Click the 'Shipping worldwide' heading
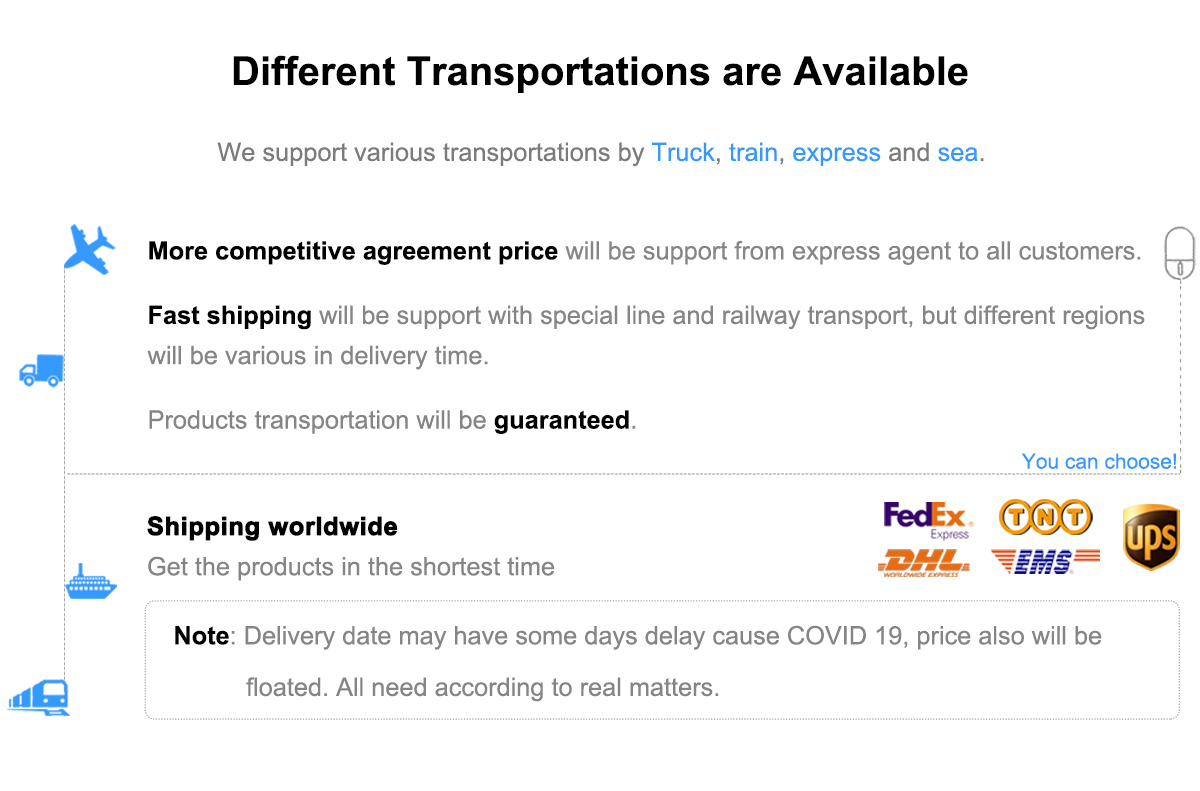The image size is (1200, 791). 272,527
